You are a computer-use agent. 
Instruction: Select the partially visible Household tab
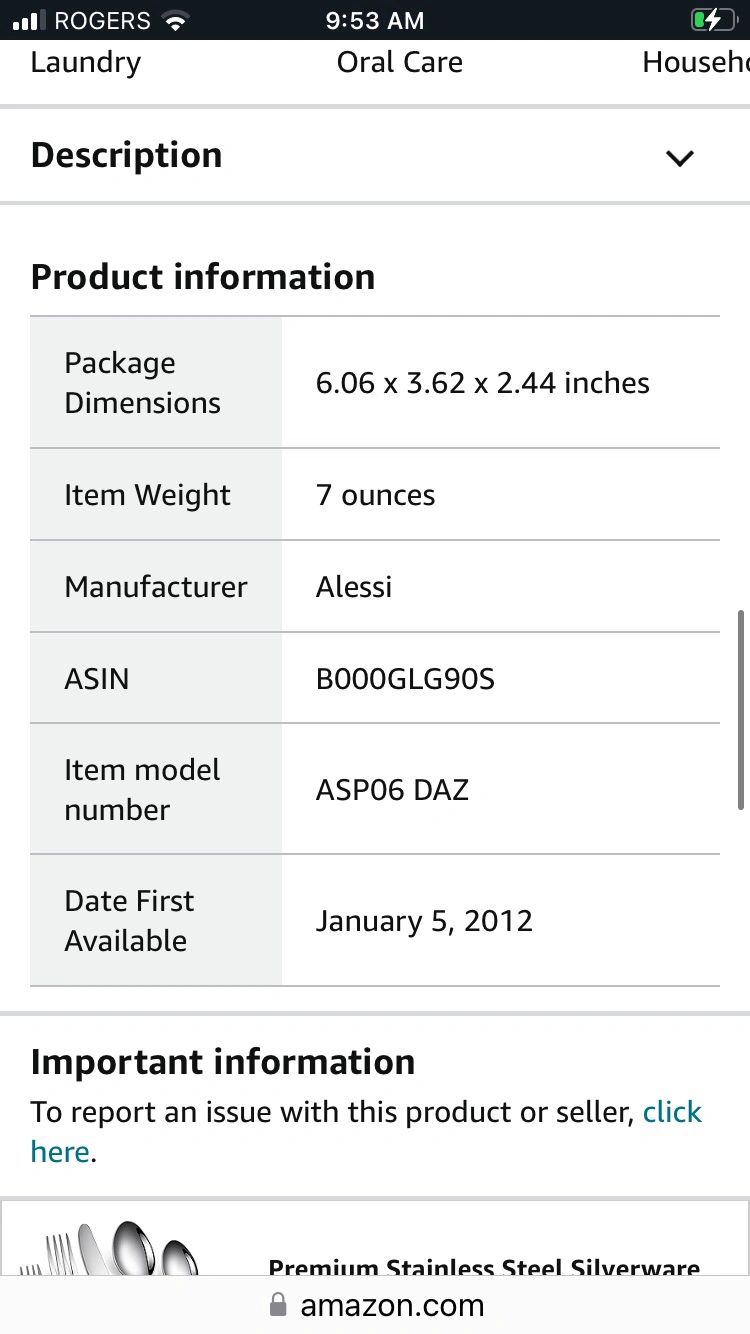pyautogui.click(x=696, y=62)
